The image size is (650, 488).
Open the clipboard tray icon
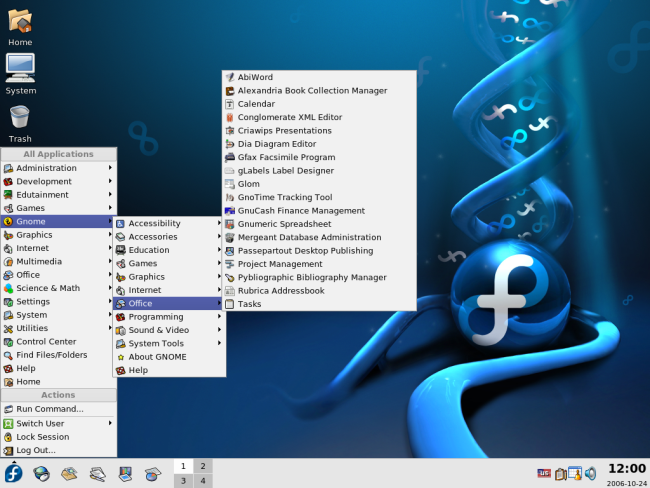point(560,473)
